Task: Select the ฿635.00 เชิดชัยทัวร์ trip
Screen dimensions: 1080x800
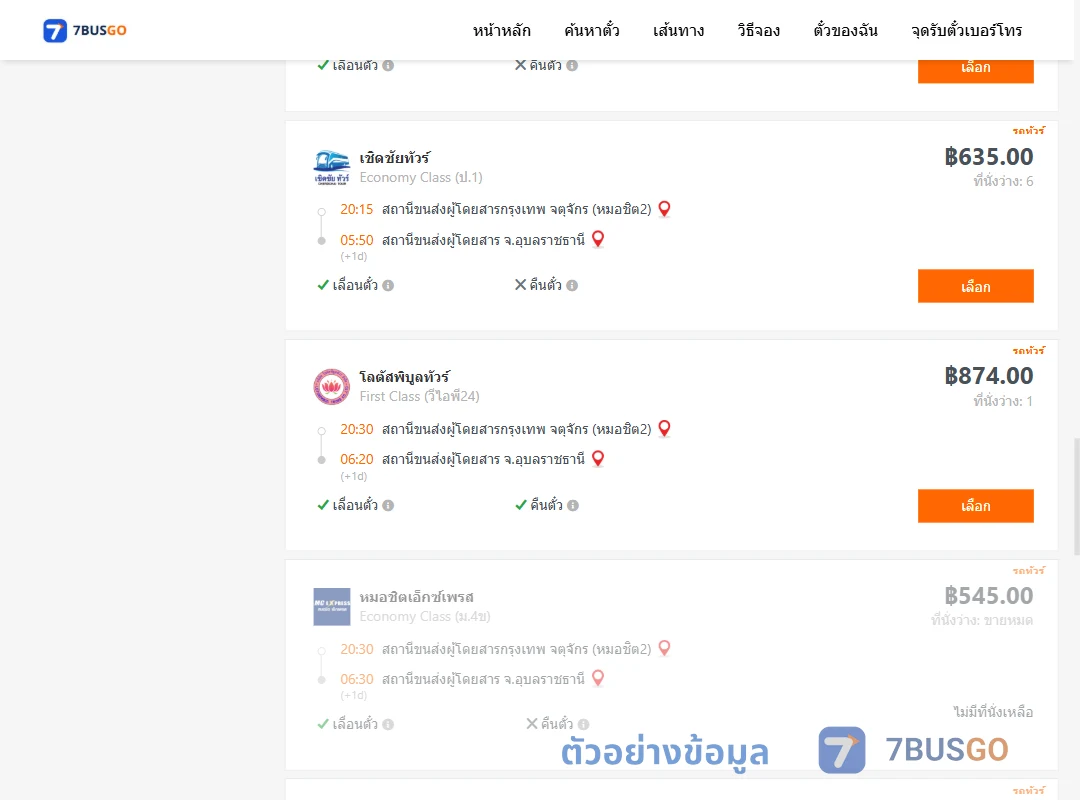Action: click(x=975, y=286)
